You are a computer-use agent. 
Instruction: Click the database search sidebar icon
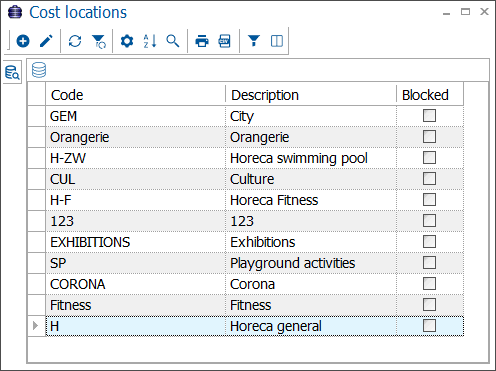[x=12, y=72]
